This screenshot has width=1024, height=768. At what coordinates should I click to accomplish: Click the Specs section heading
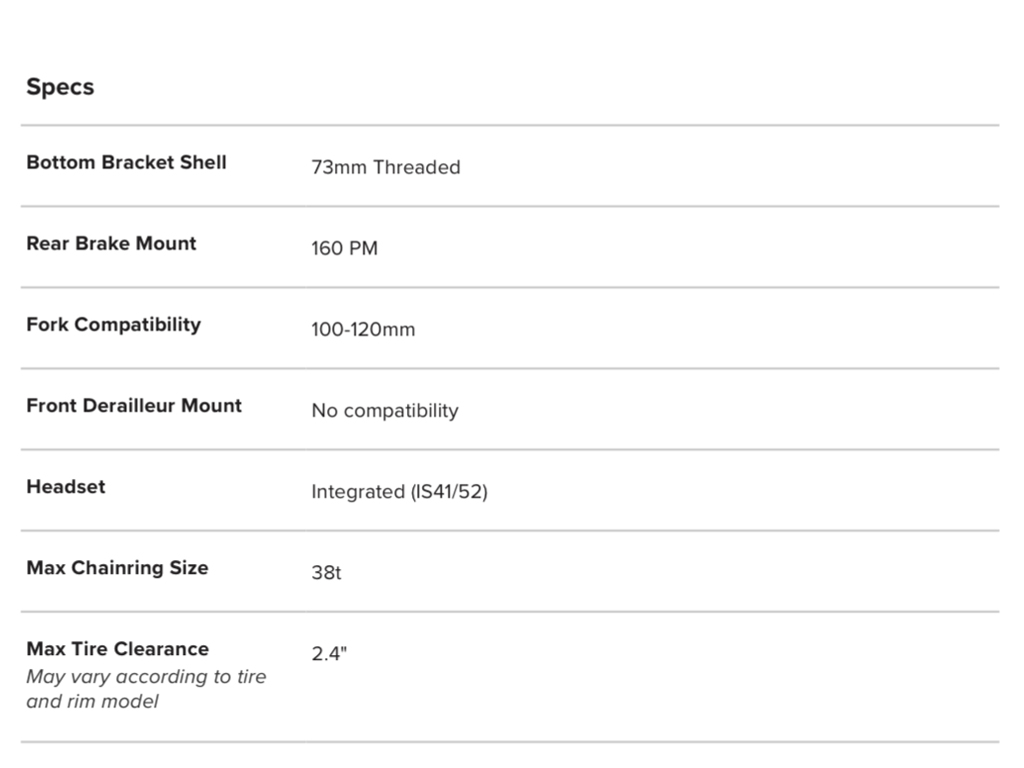[60, 87]
